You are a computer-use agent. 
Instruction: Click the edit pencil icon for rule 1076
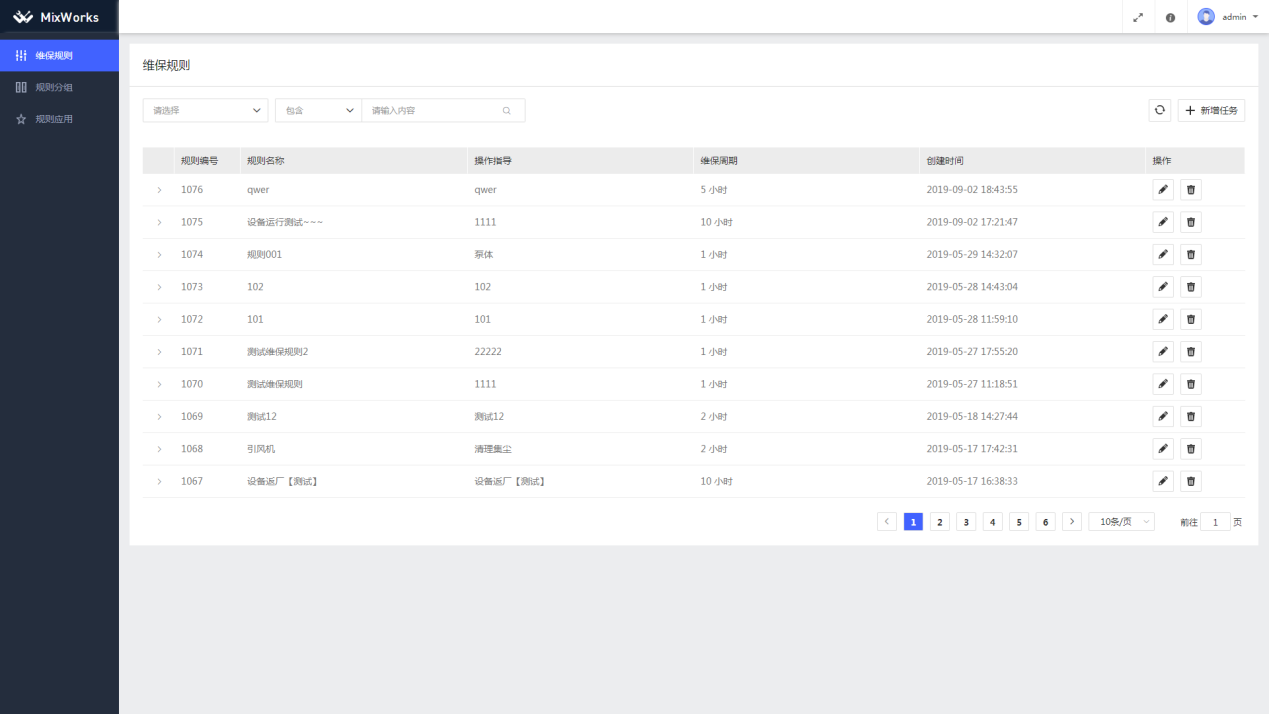(x=1162, y=190)
